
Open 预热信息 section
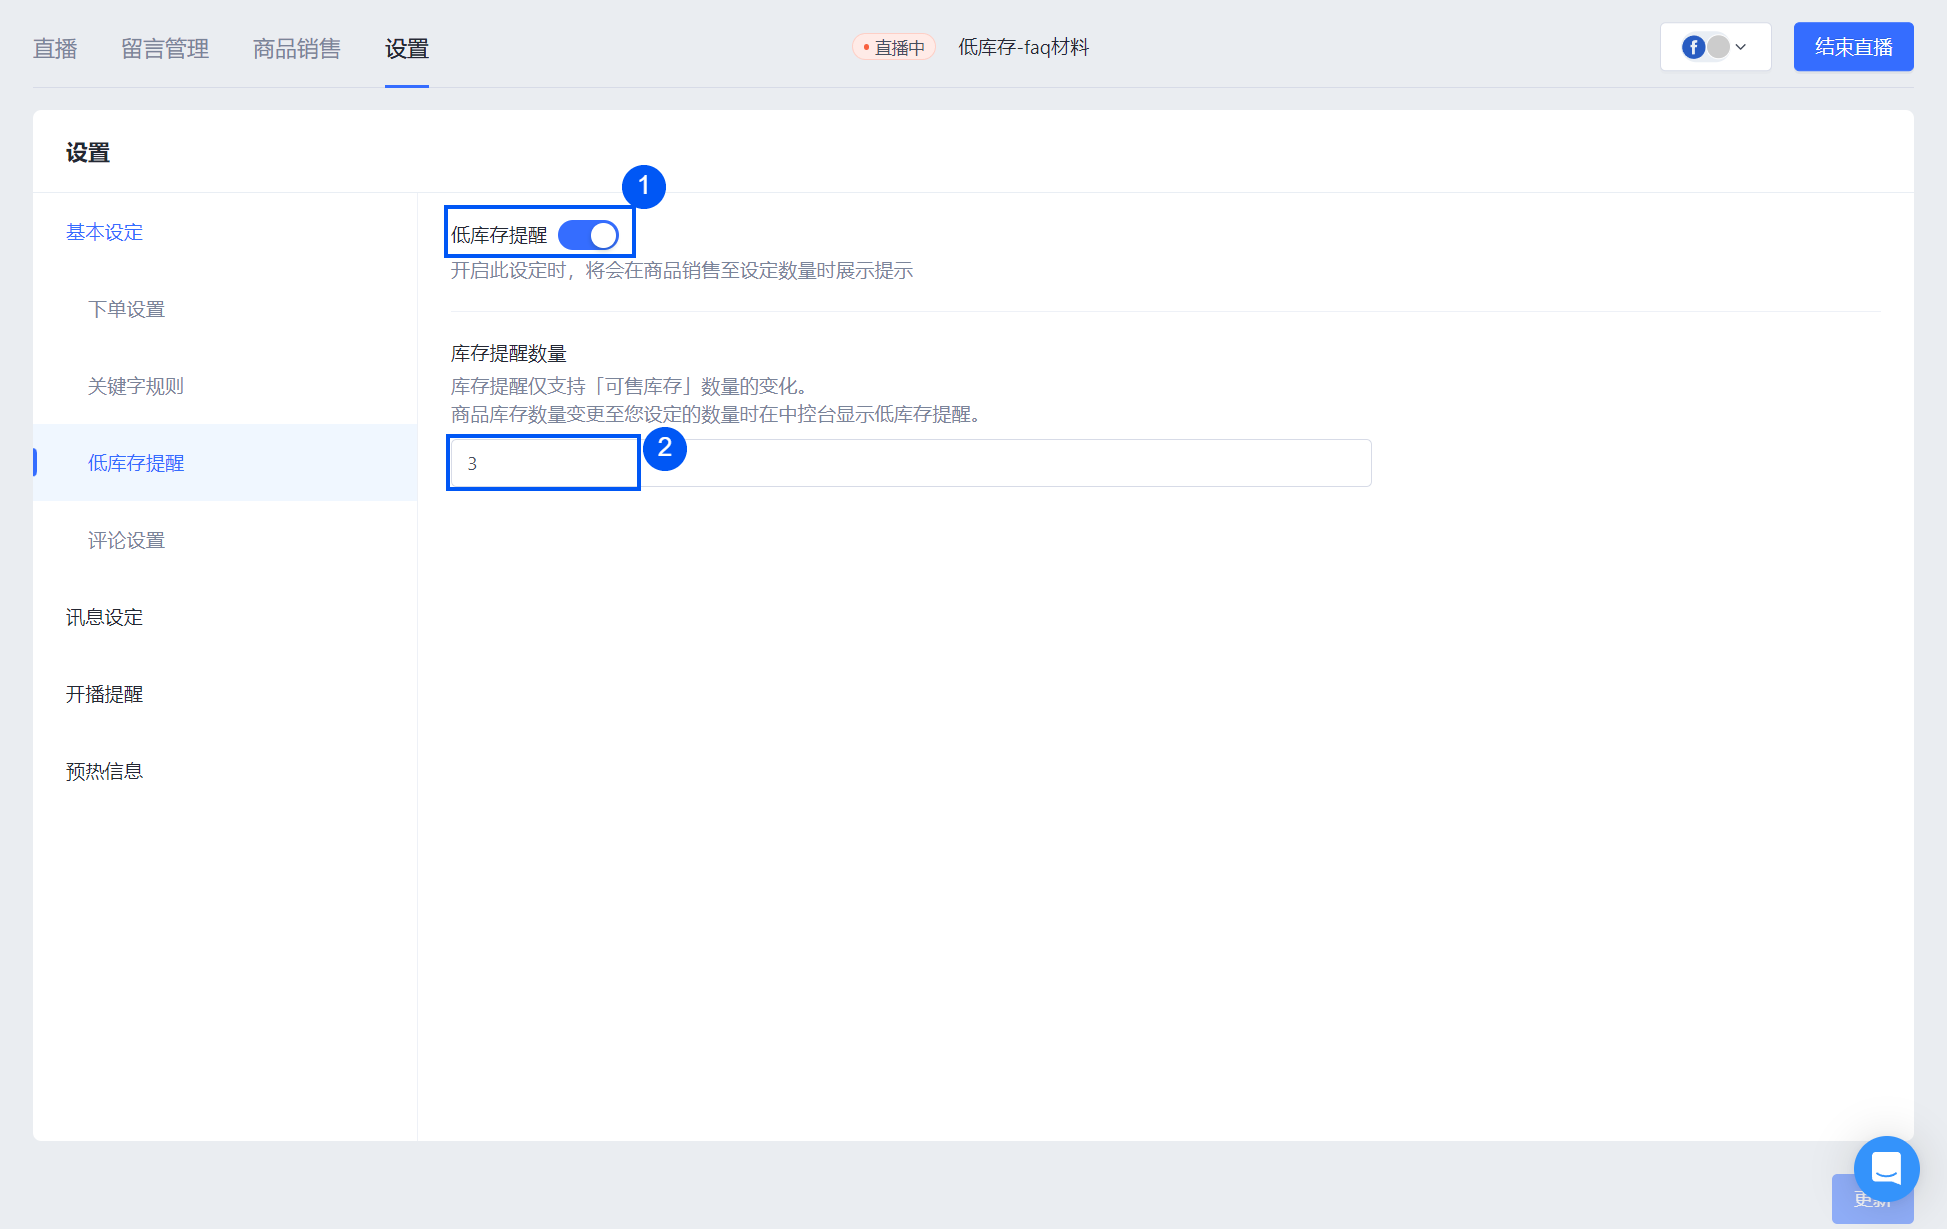click(x=105, y=771)
